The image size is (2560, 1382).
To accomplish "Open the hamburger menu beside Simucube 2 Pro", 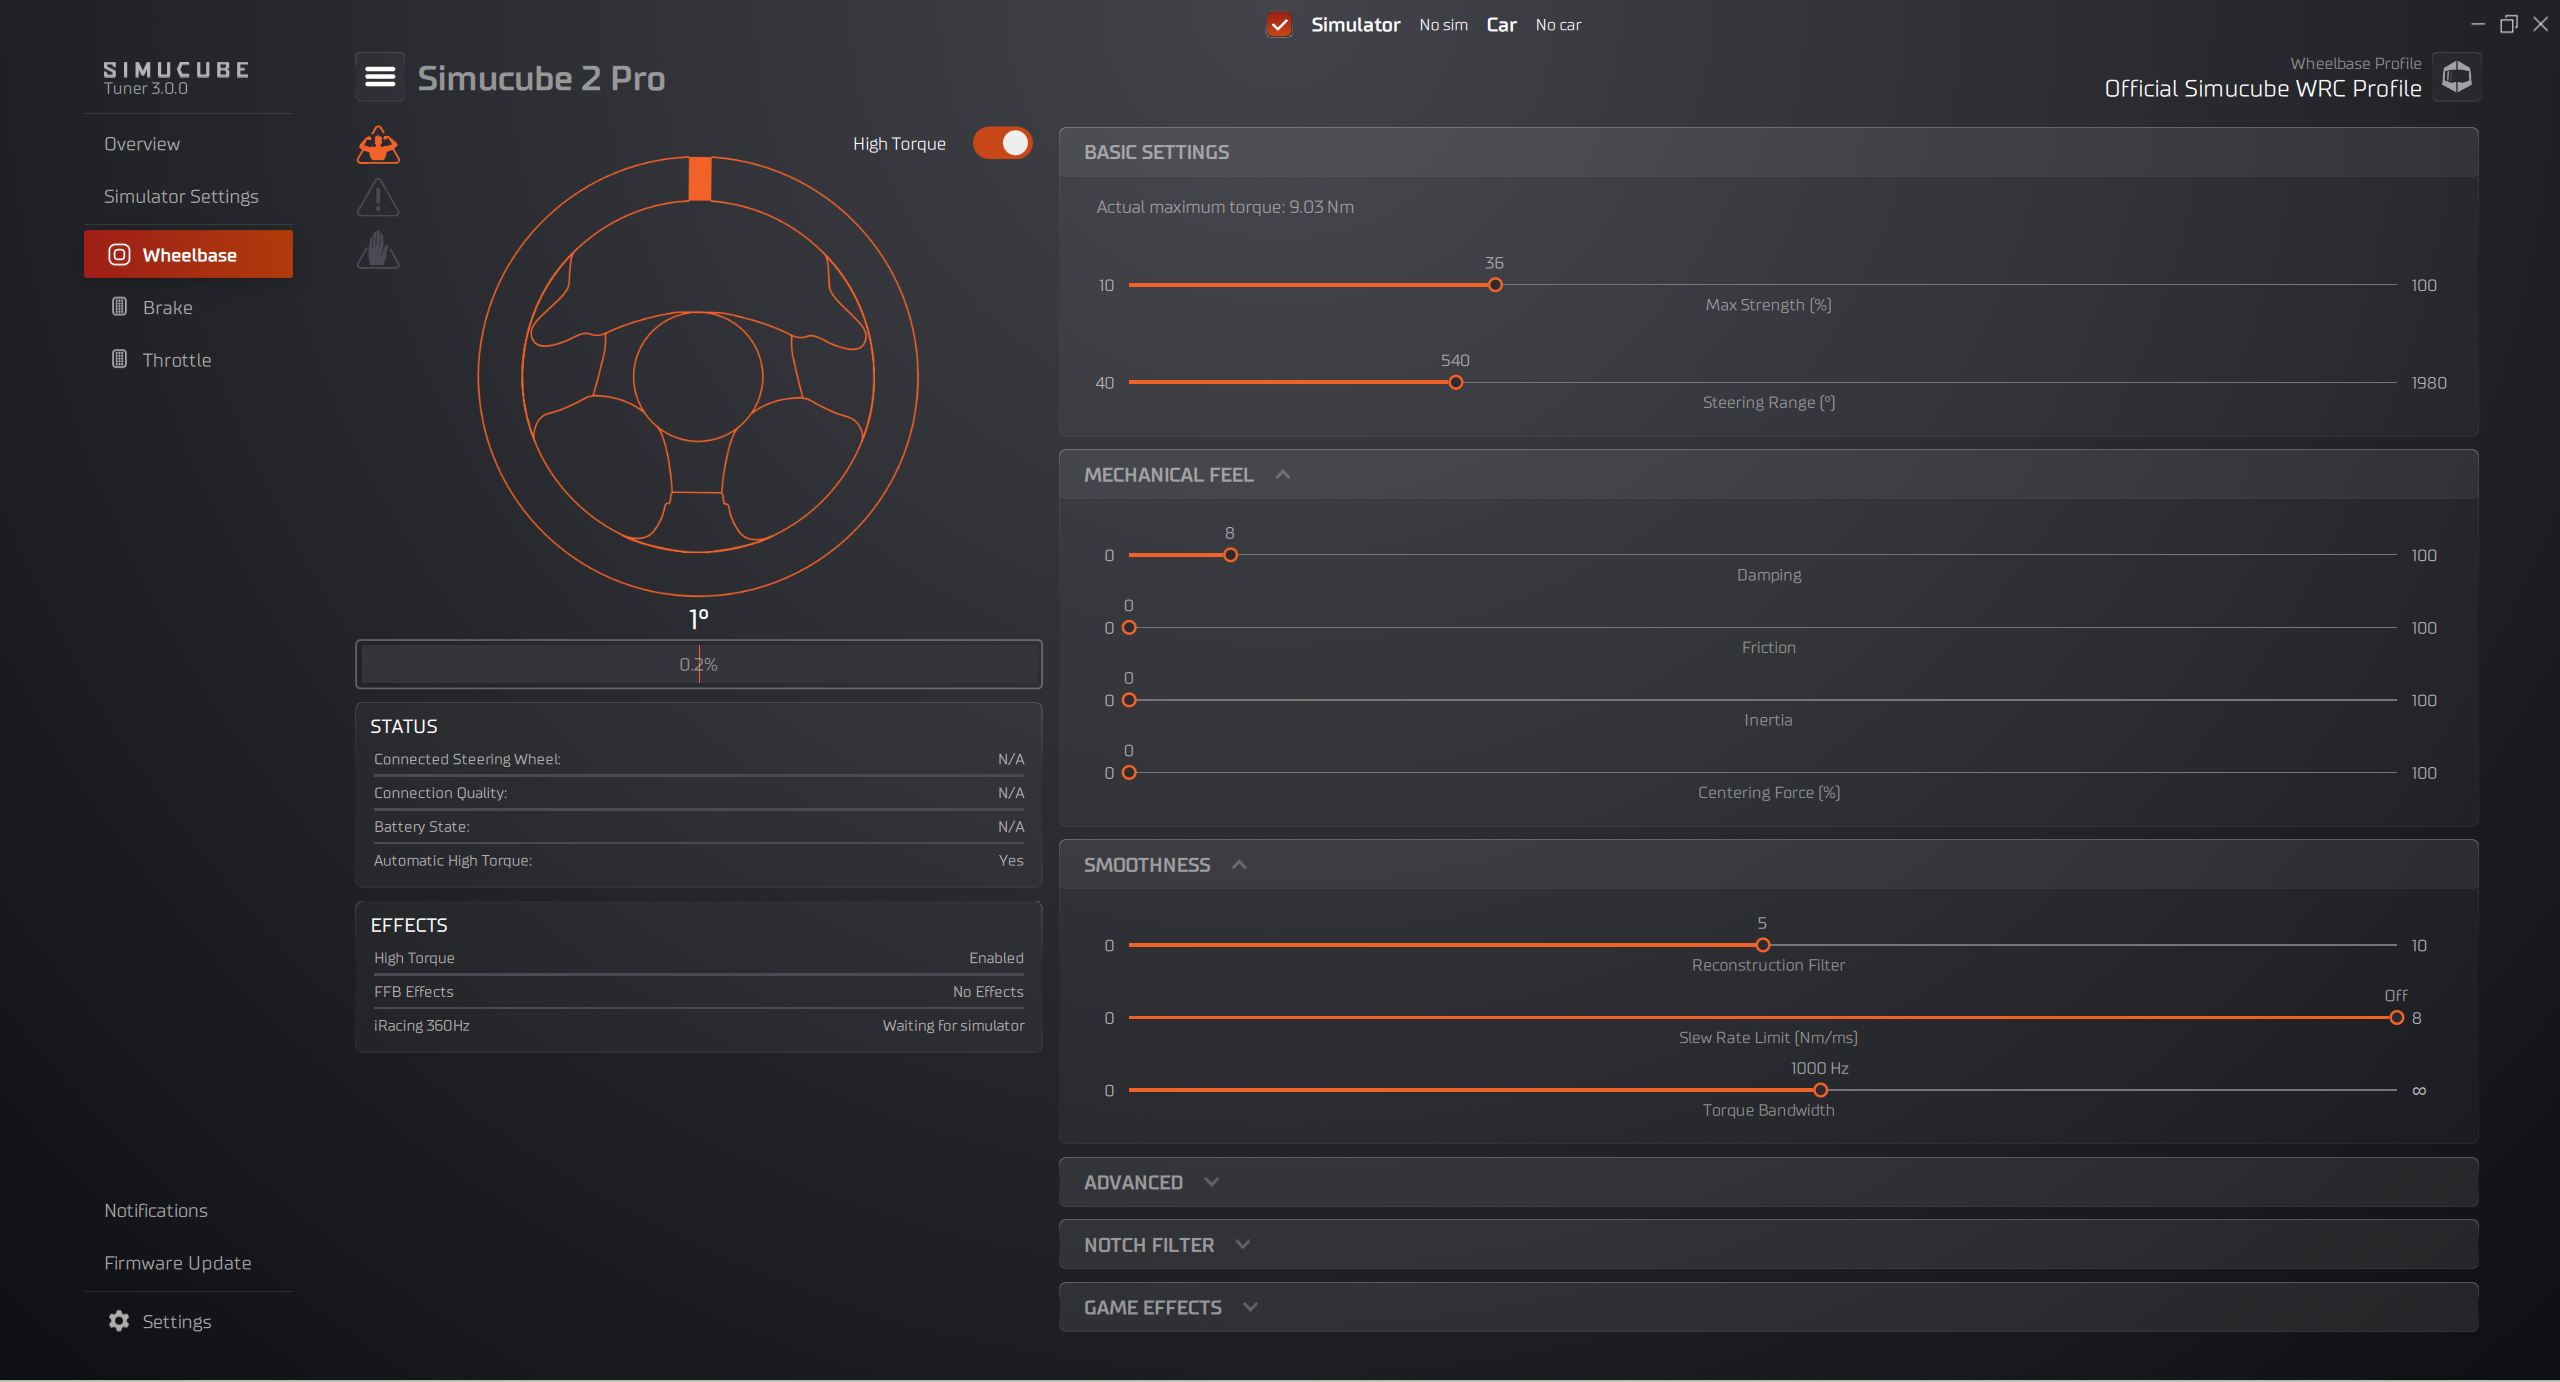I will [x=379, y=76].
